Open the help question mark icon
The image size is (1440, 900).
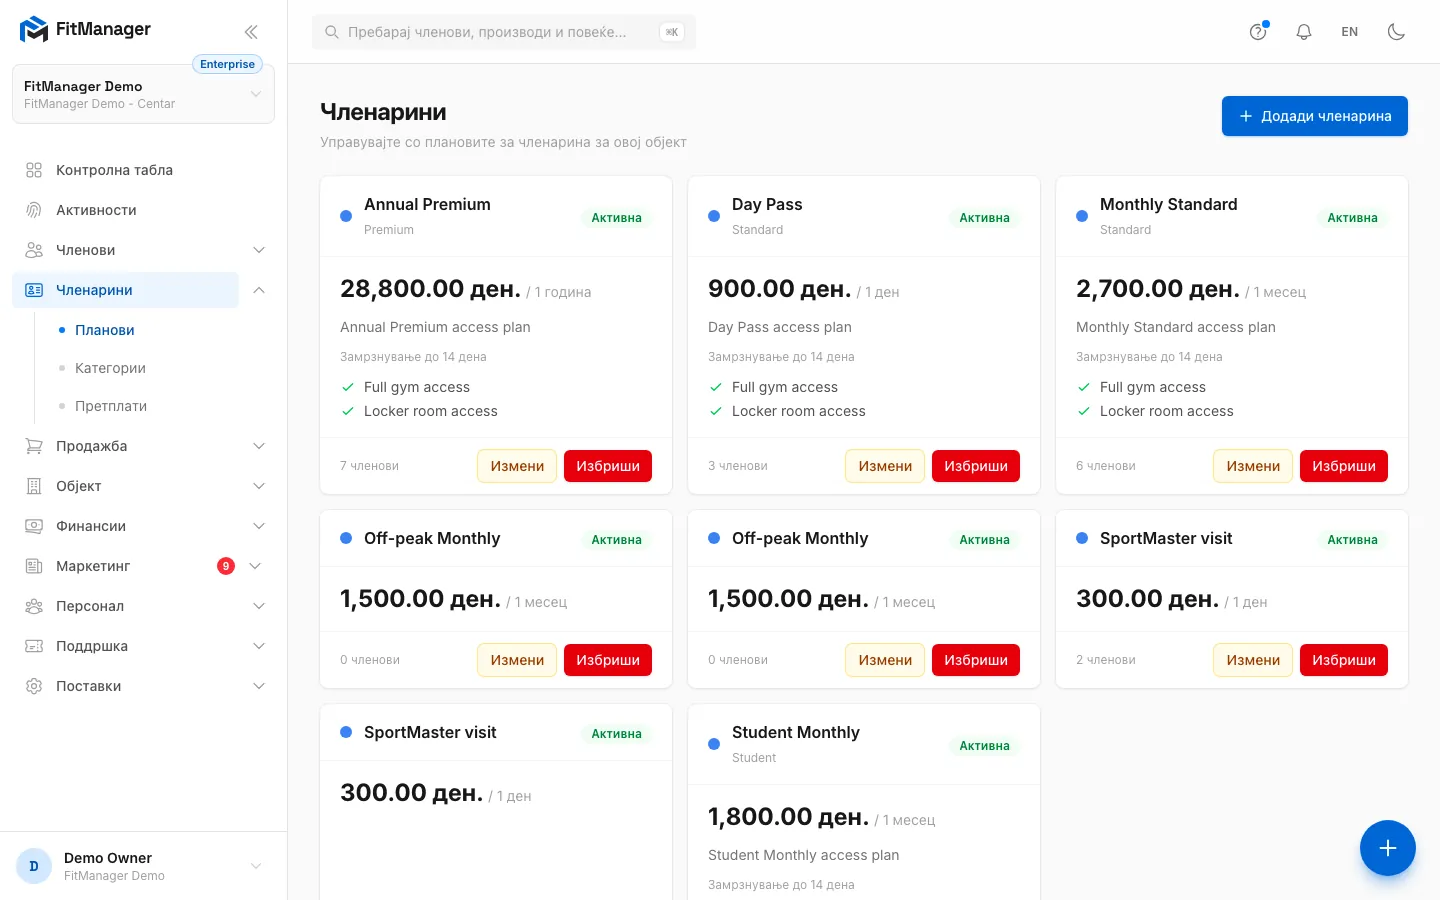[1258, 32]
